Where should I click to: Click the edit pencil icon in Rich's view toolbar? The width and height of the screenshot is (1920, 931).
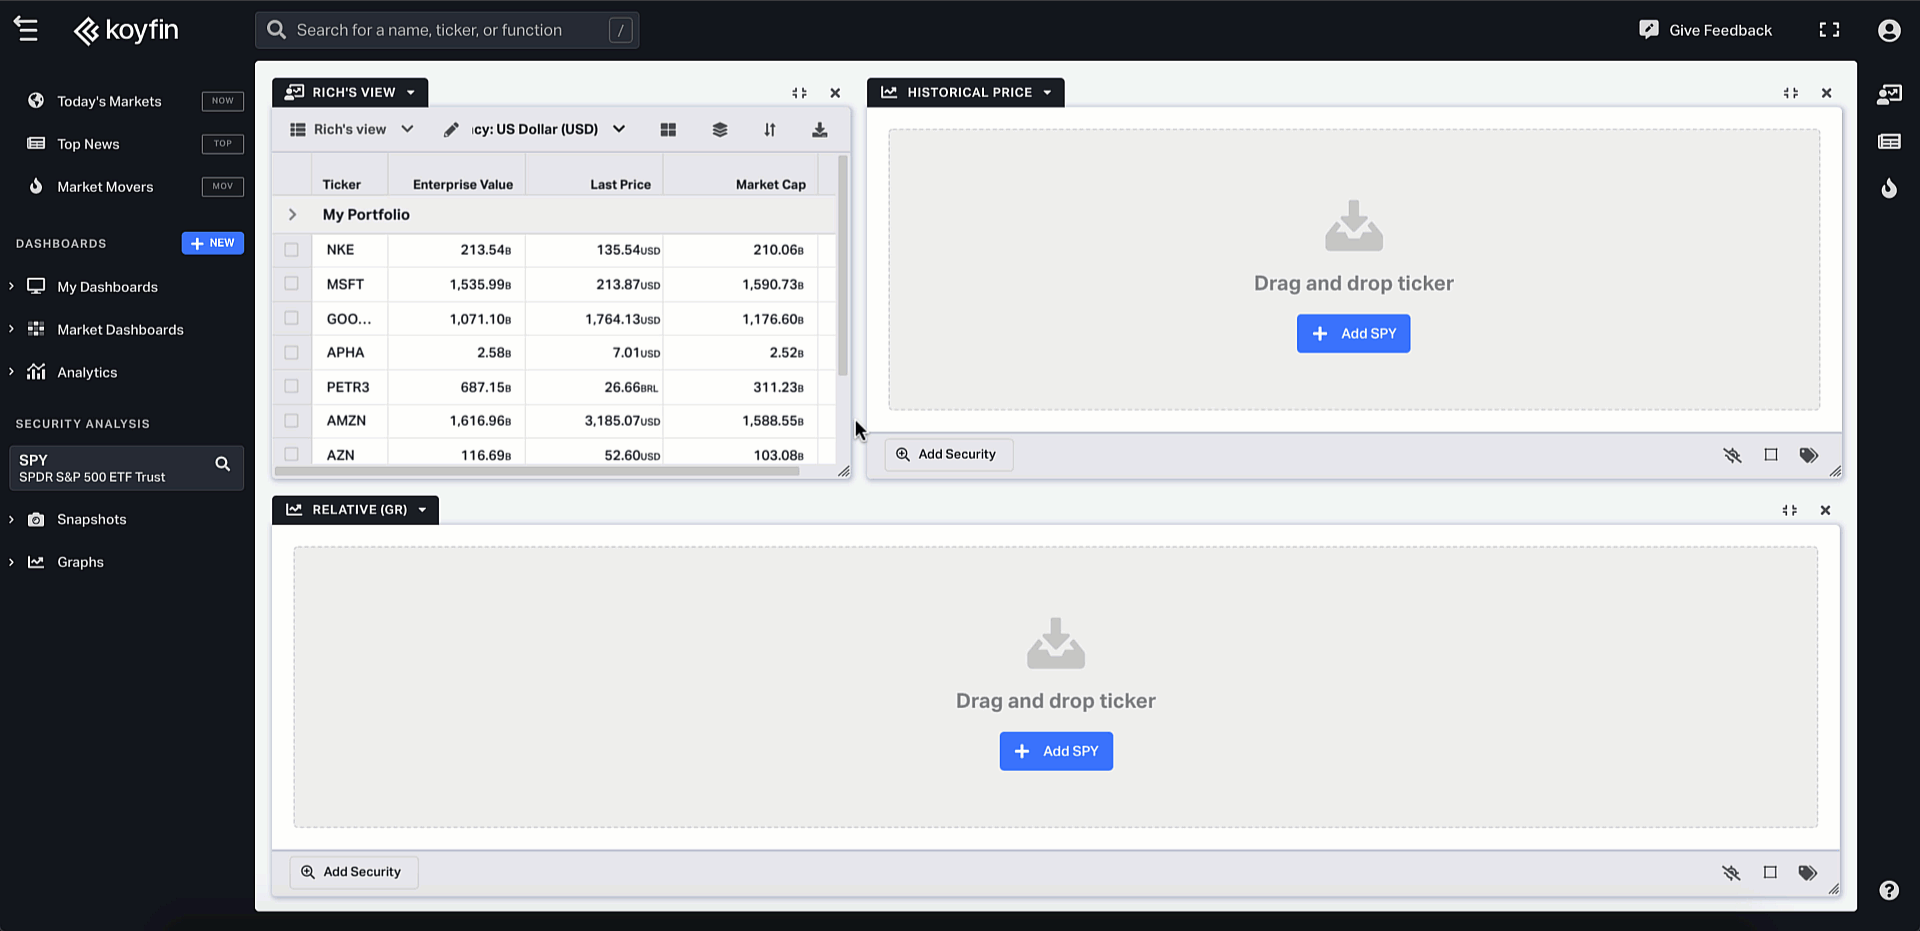pos(451,129)
